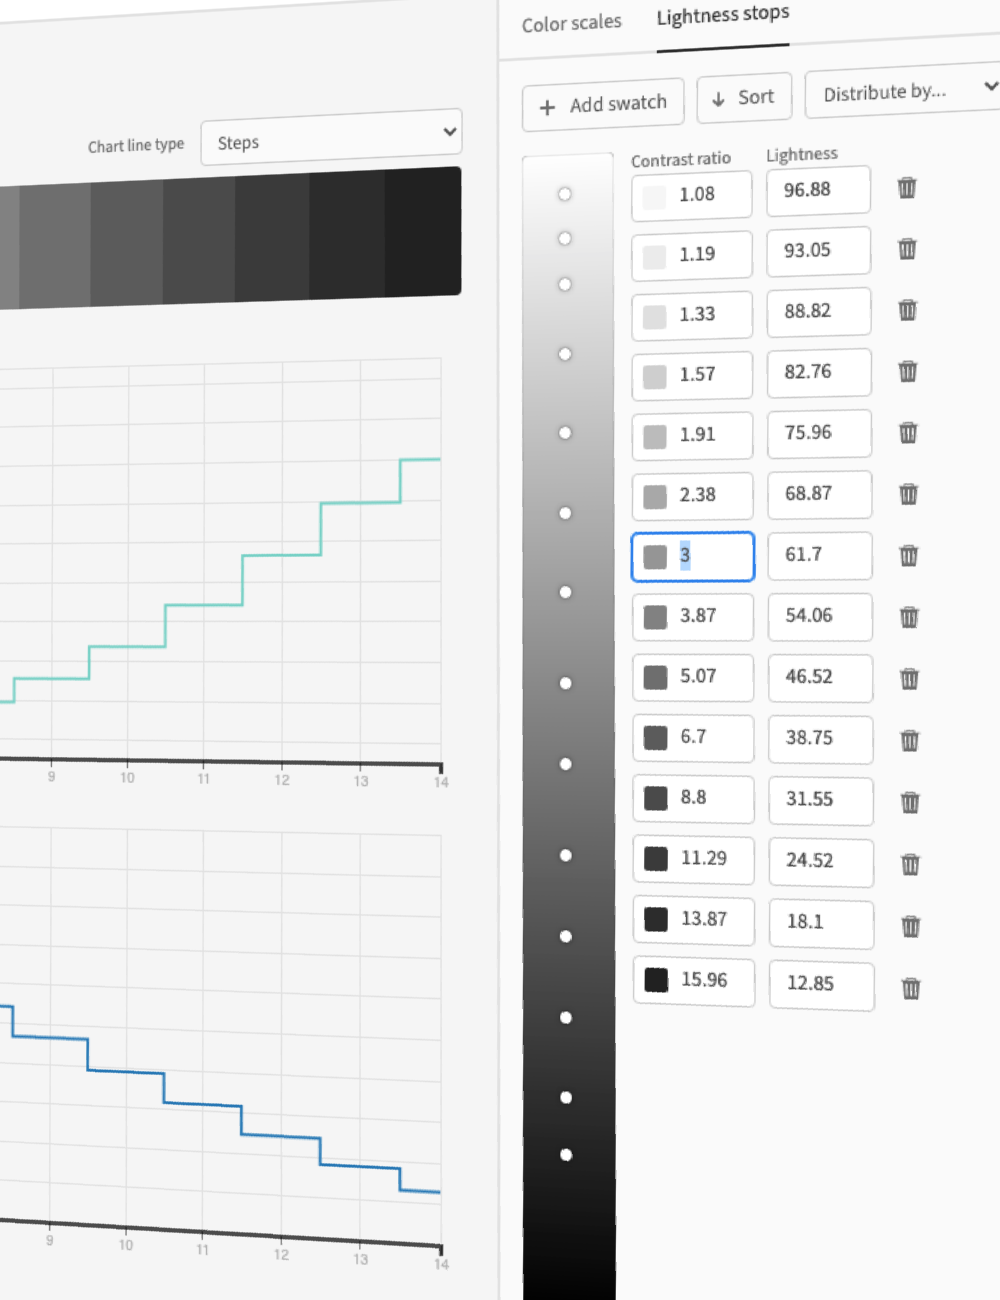Screen dimensions: 1000x1300
Task: Click the Add swatch button
Action: (x=603, y=104)
